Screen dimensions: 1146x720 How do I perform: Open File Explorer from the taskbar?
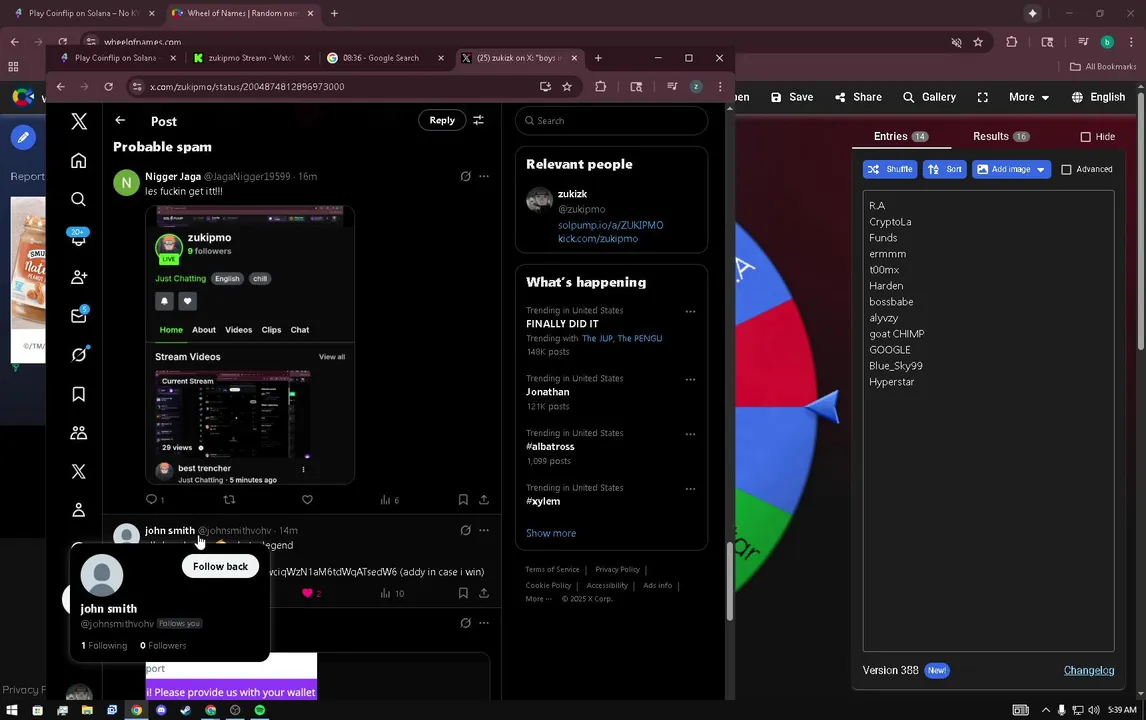click(87, 710)
